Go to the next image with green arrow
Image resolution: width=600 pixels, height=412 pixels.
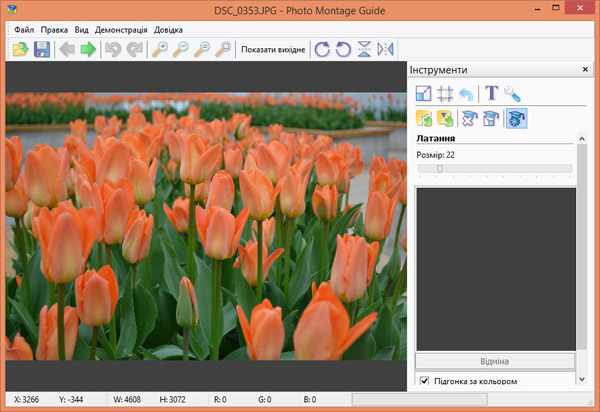88,49
